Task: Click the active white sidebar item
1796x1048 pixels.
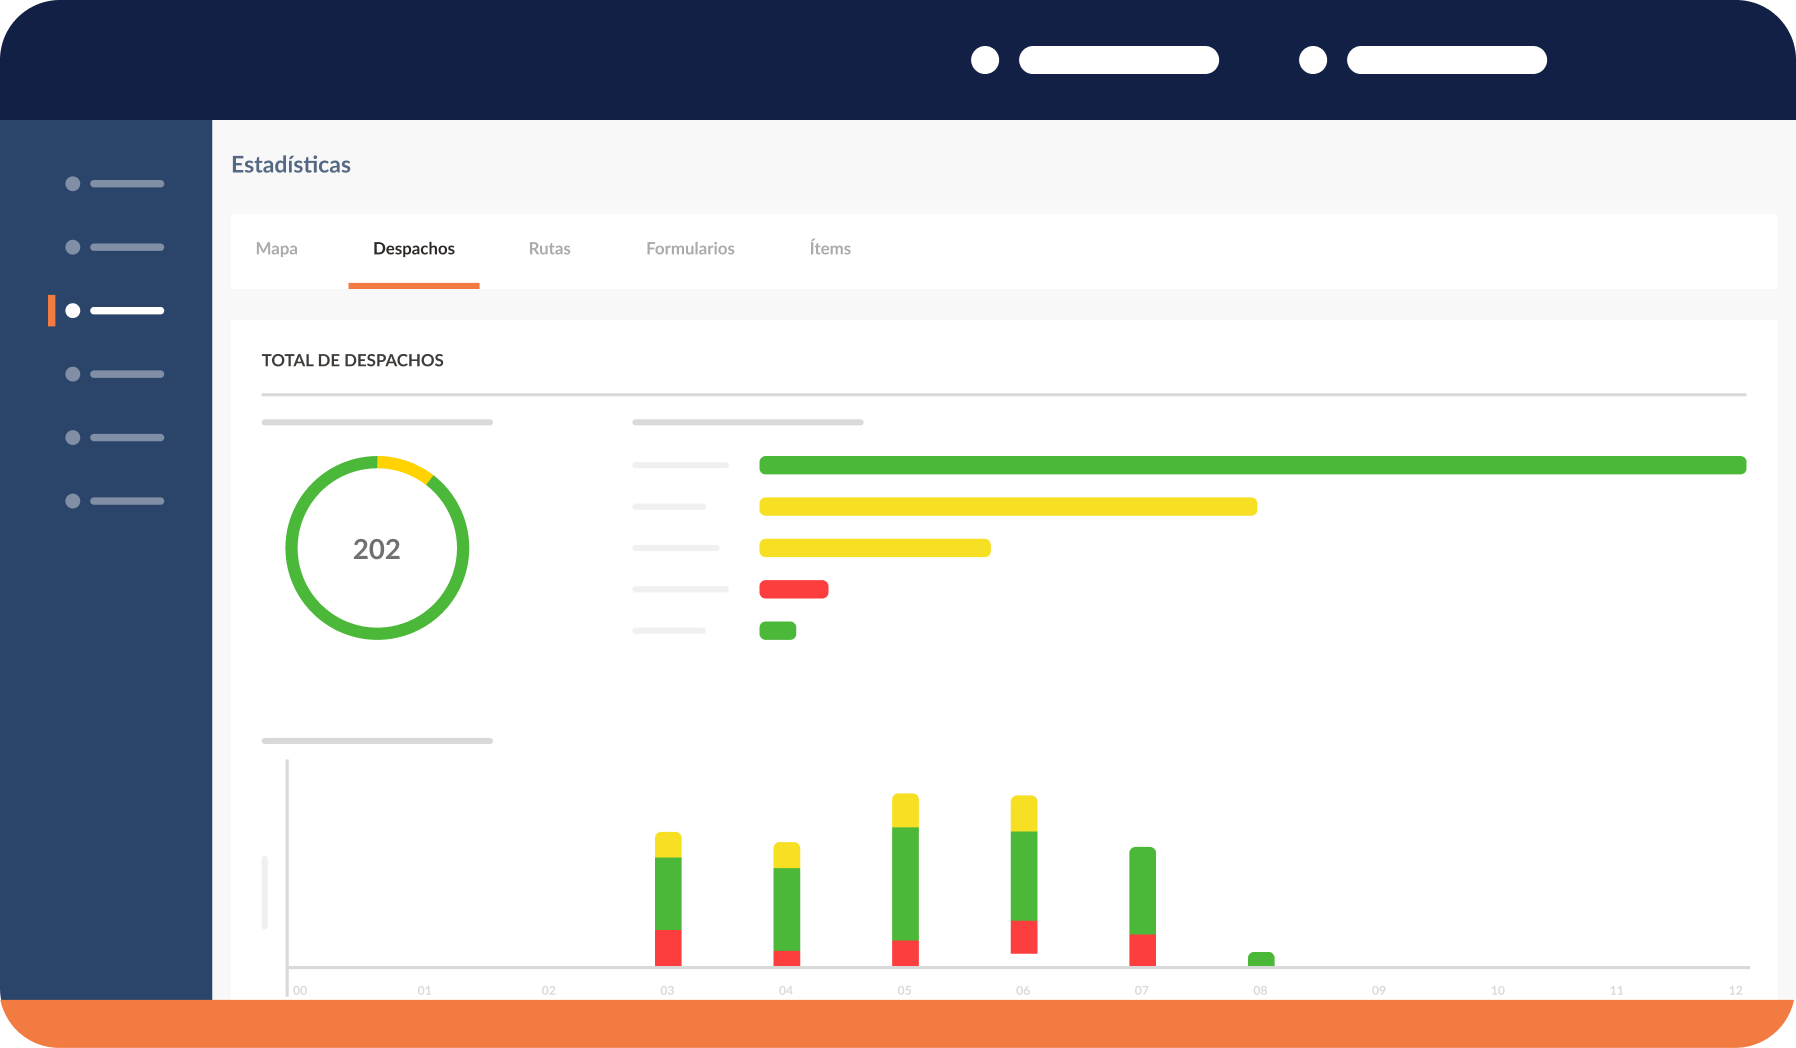Action: (114, 311)
